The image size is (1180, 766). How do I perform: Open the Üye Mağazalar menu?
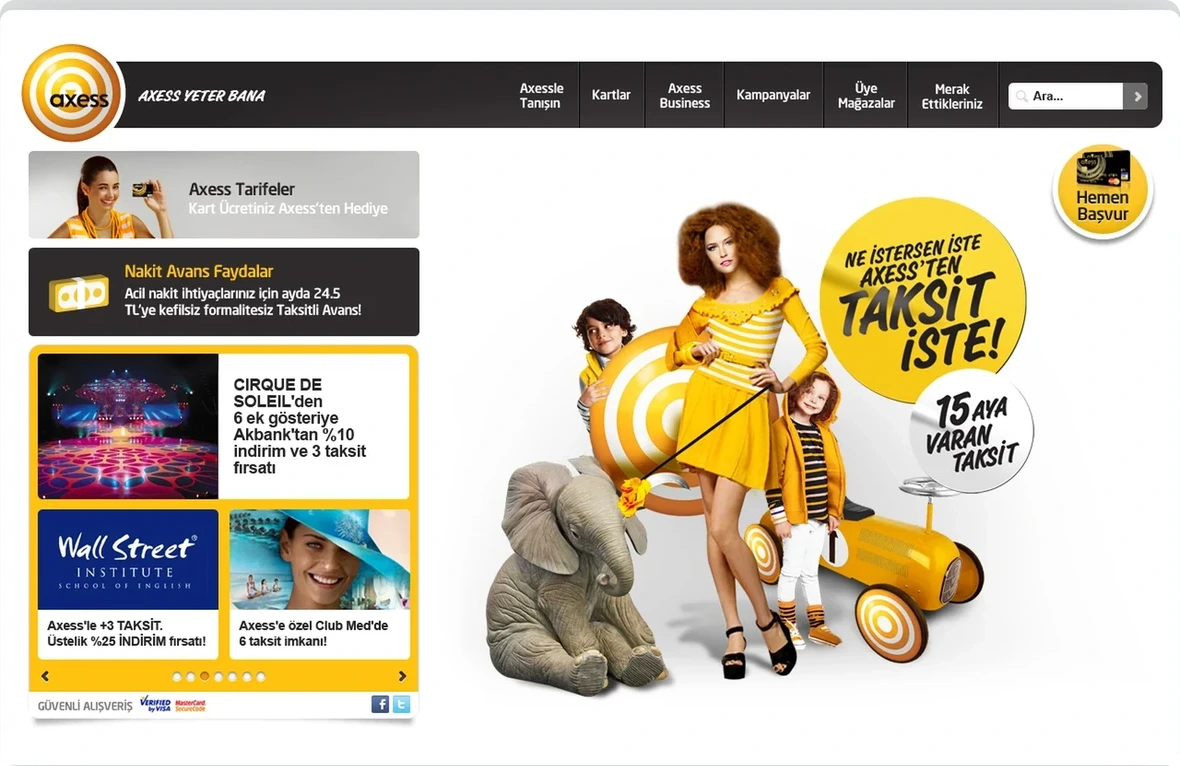tap(866, 96)
